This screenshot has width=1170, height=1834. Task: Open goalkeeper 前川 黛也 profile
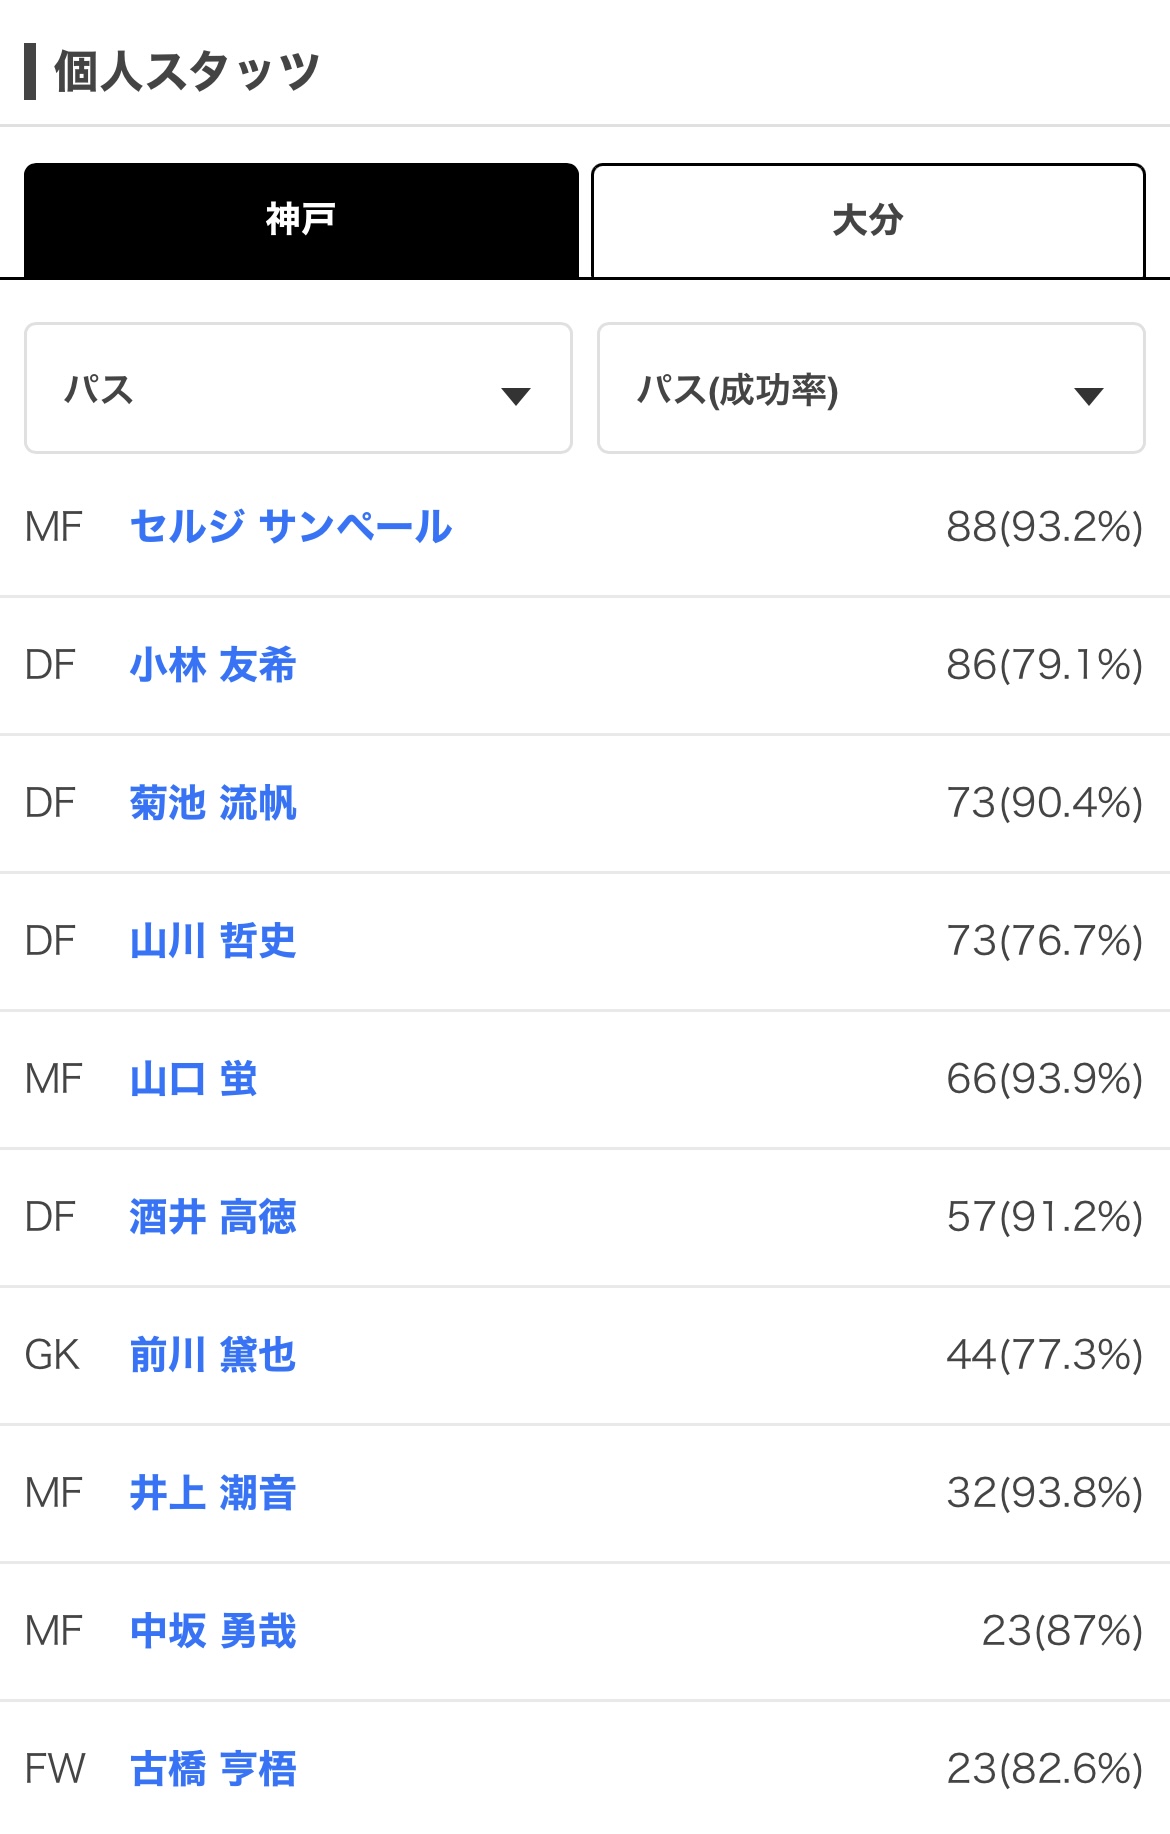(213, 1355)
